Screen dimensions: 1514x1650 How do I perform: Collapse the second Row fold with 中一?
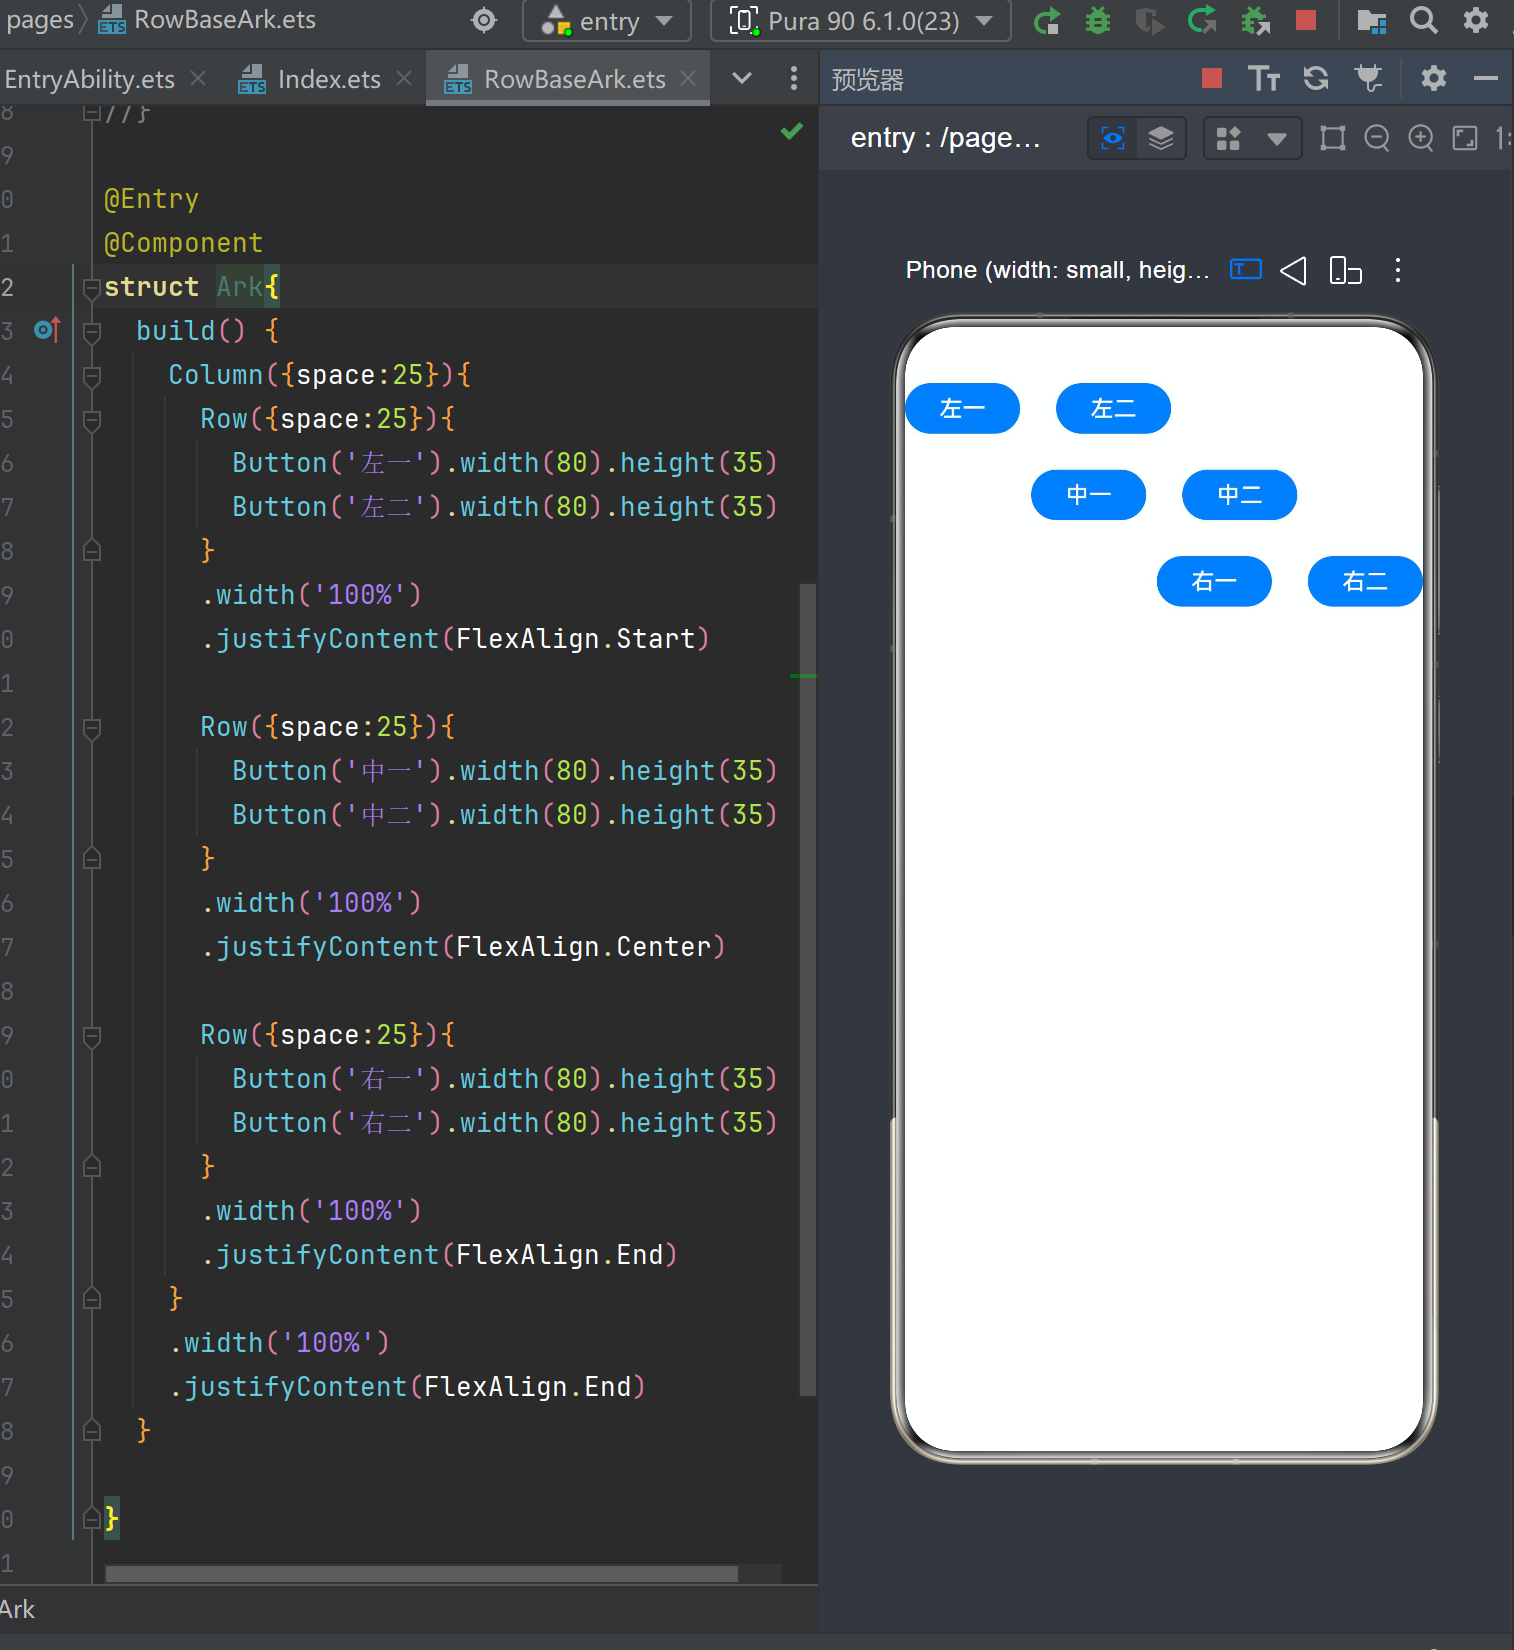point(91,728)
